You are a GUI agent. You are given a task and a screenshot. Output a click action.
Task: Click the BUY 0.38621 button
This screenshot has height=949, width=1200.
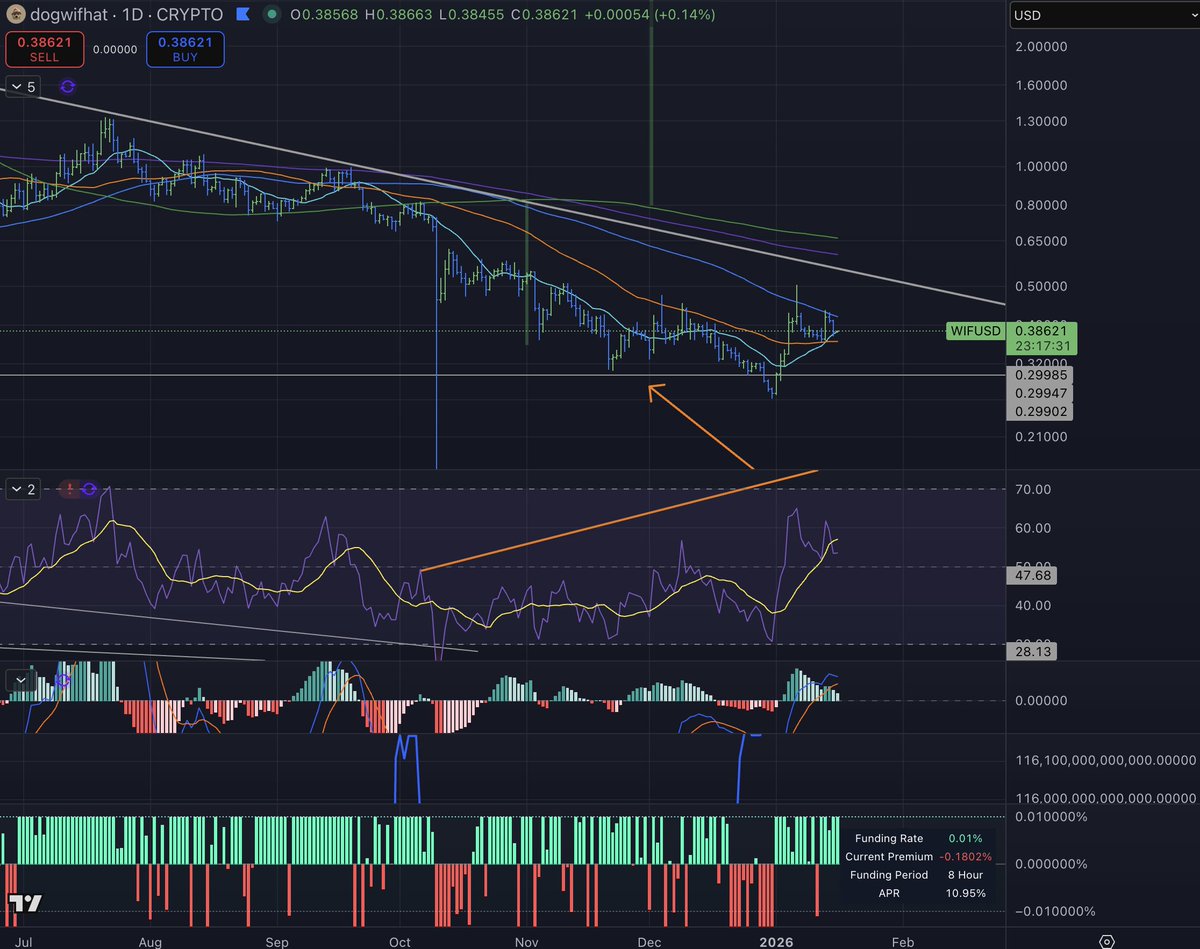coord(185,49)
